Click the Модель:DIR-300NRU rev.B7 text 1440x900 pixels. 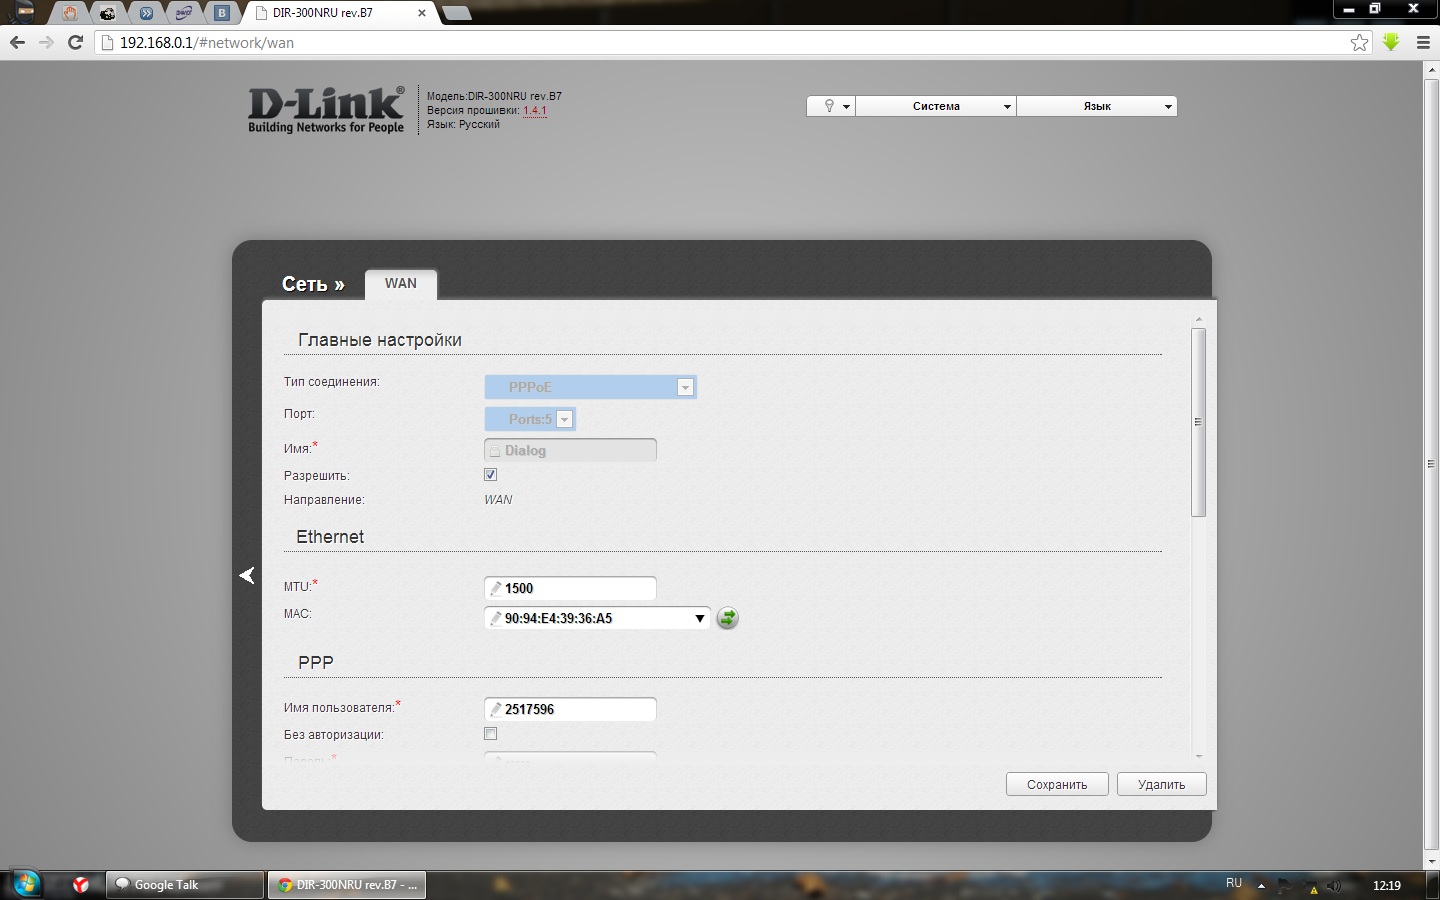(x=494, y=97)
